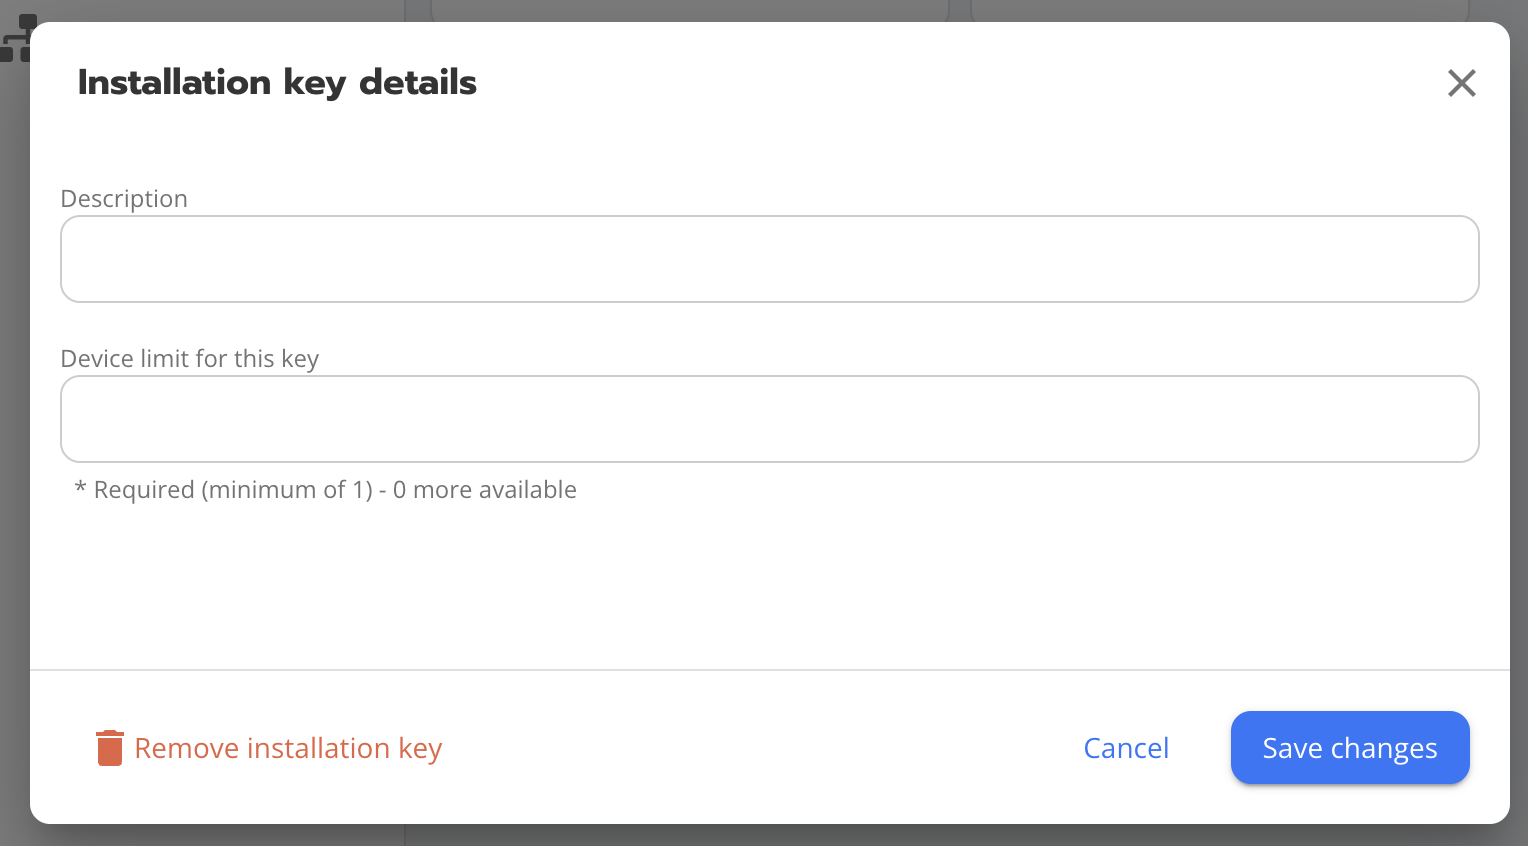Click the Description label

[124, 199]
